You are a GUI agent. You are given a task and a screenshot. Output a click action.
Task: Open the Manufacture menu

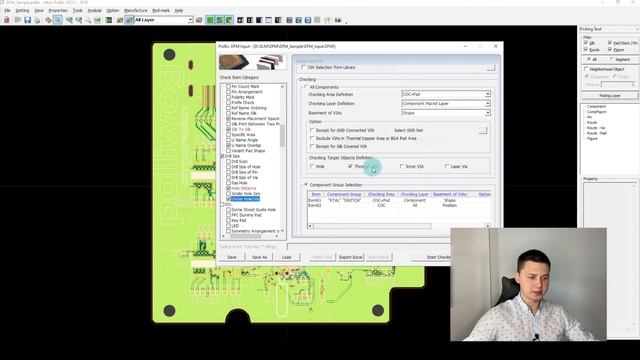[136, 11]
